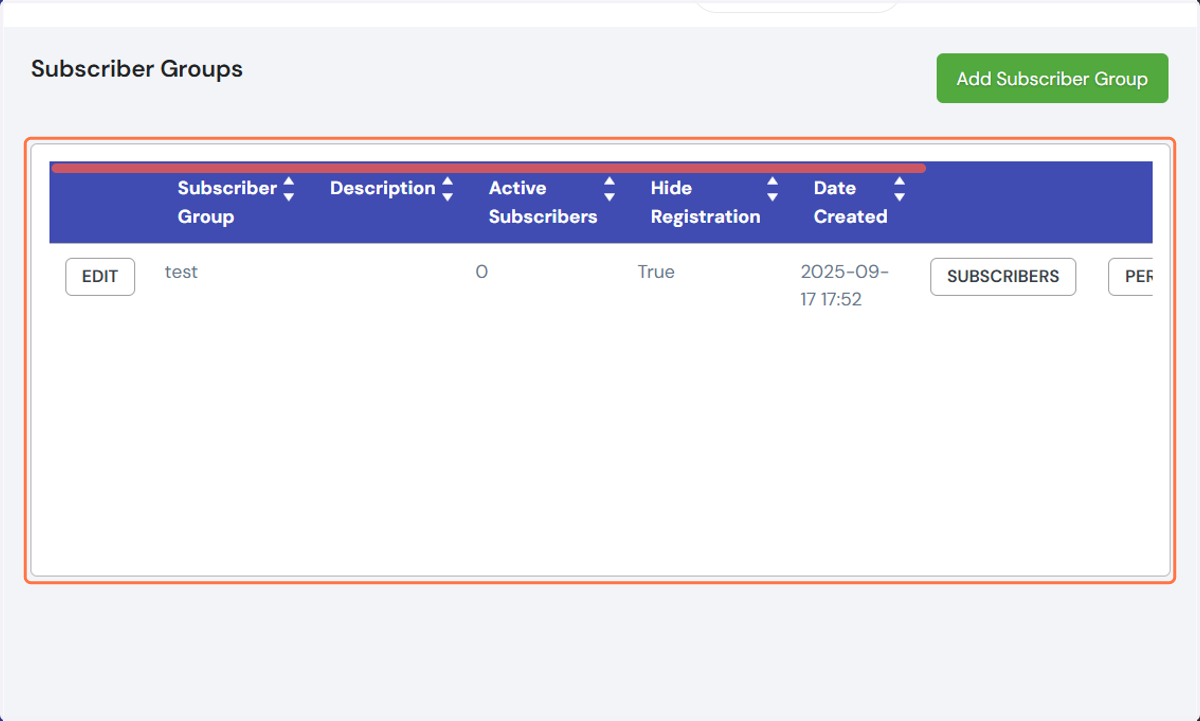
Task: Click the Subscriber Group column header
Action: [227, 202]
